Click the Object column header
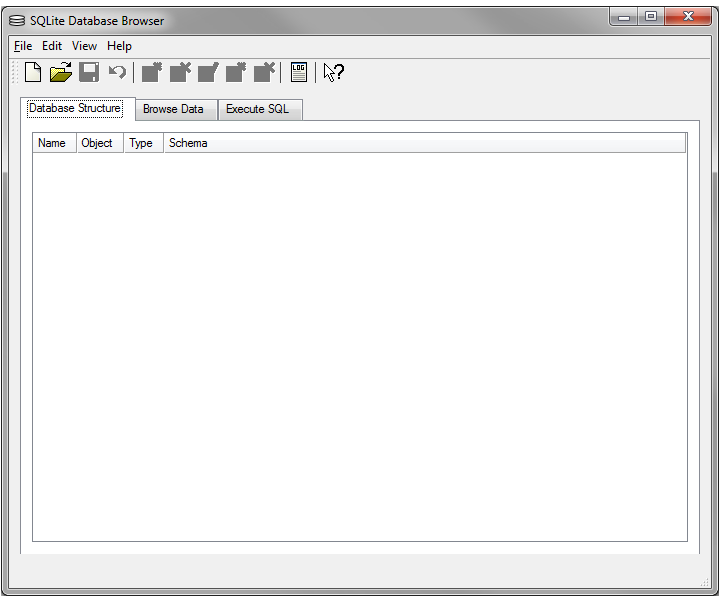 click(100, 143)
